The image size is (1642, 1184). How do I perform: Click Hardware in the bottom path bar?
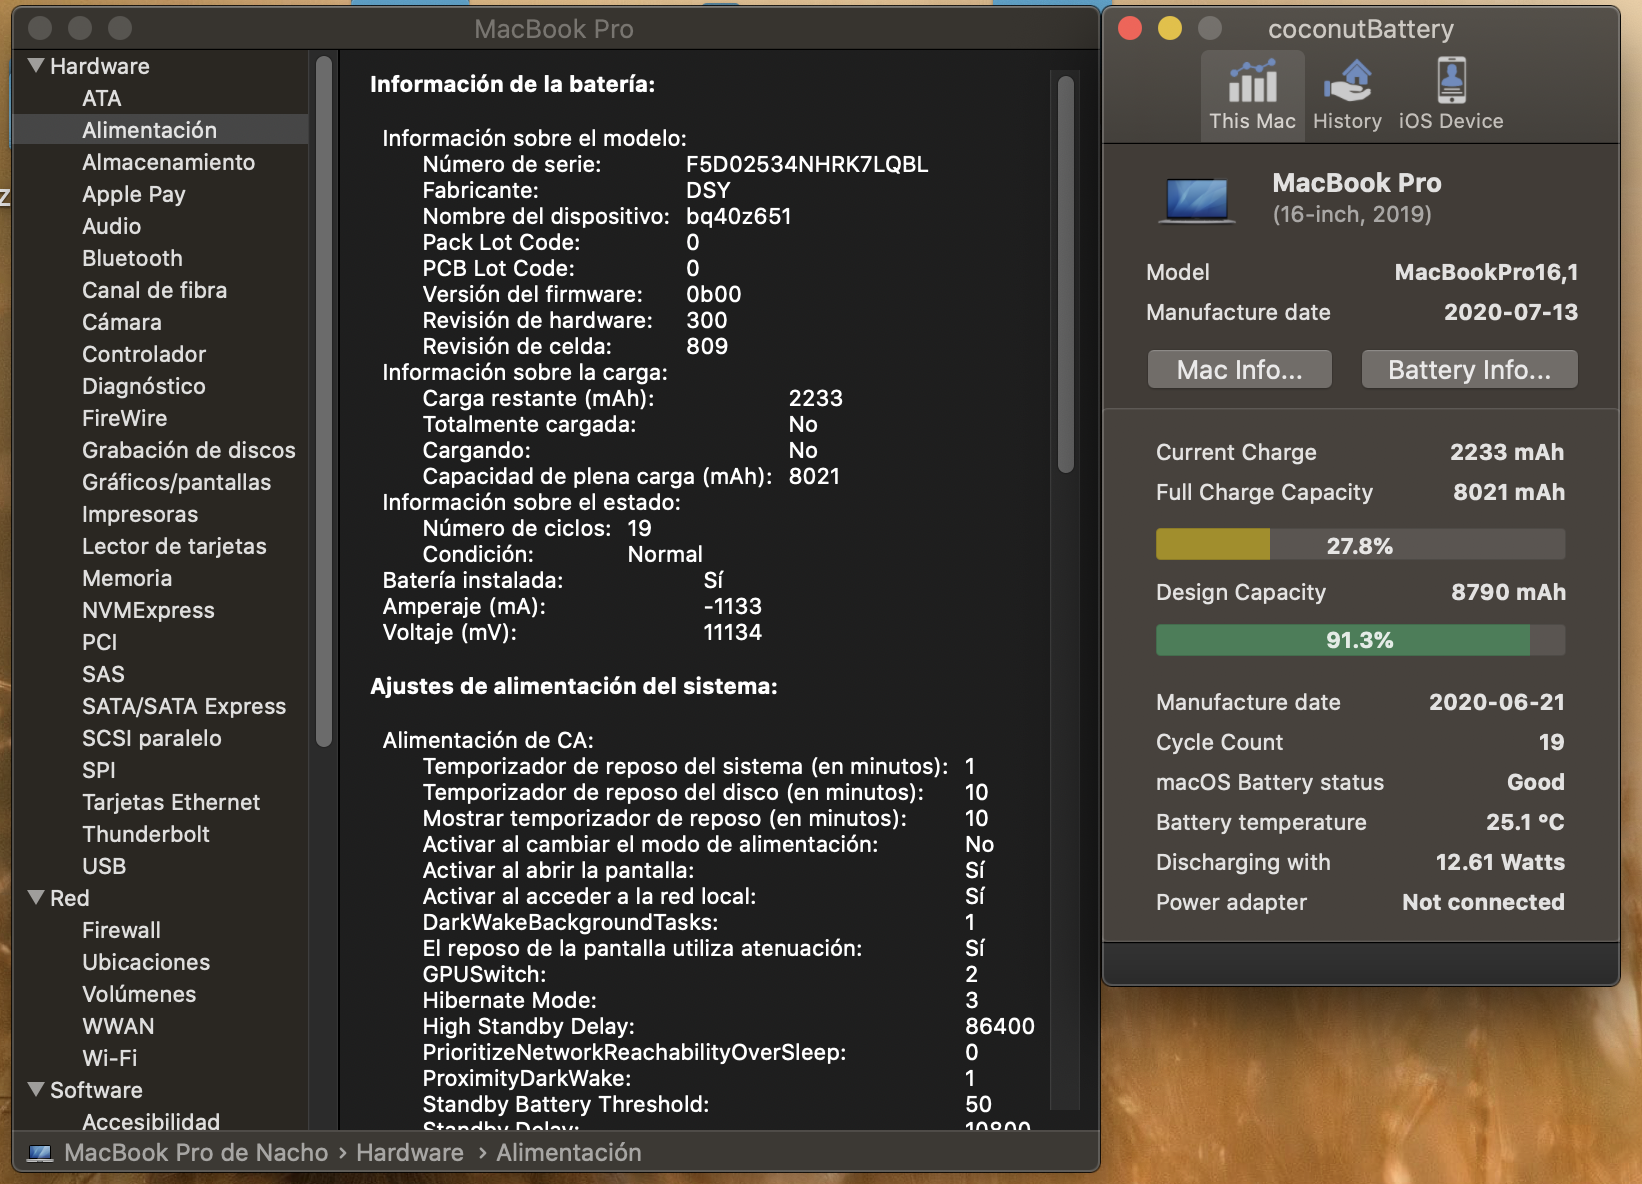pyautogui.click(x=410, y=1153)
